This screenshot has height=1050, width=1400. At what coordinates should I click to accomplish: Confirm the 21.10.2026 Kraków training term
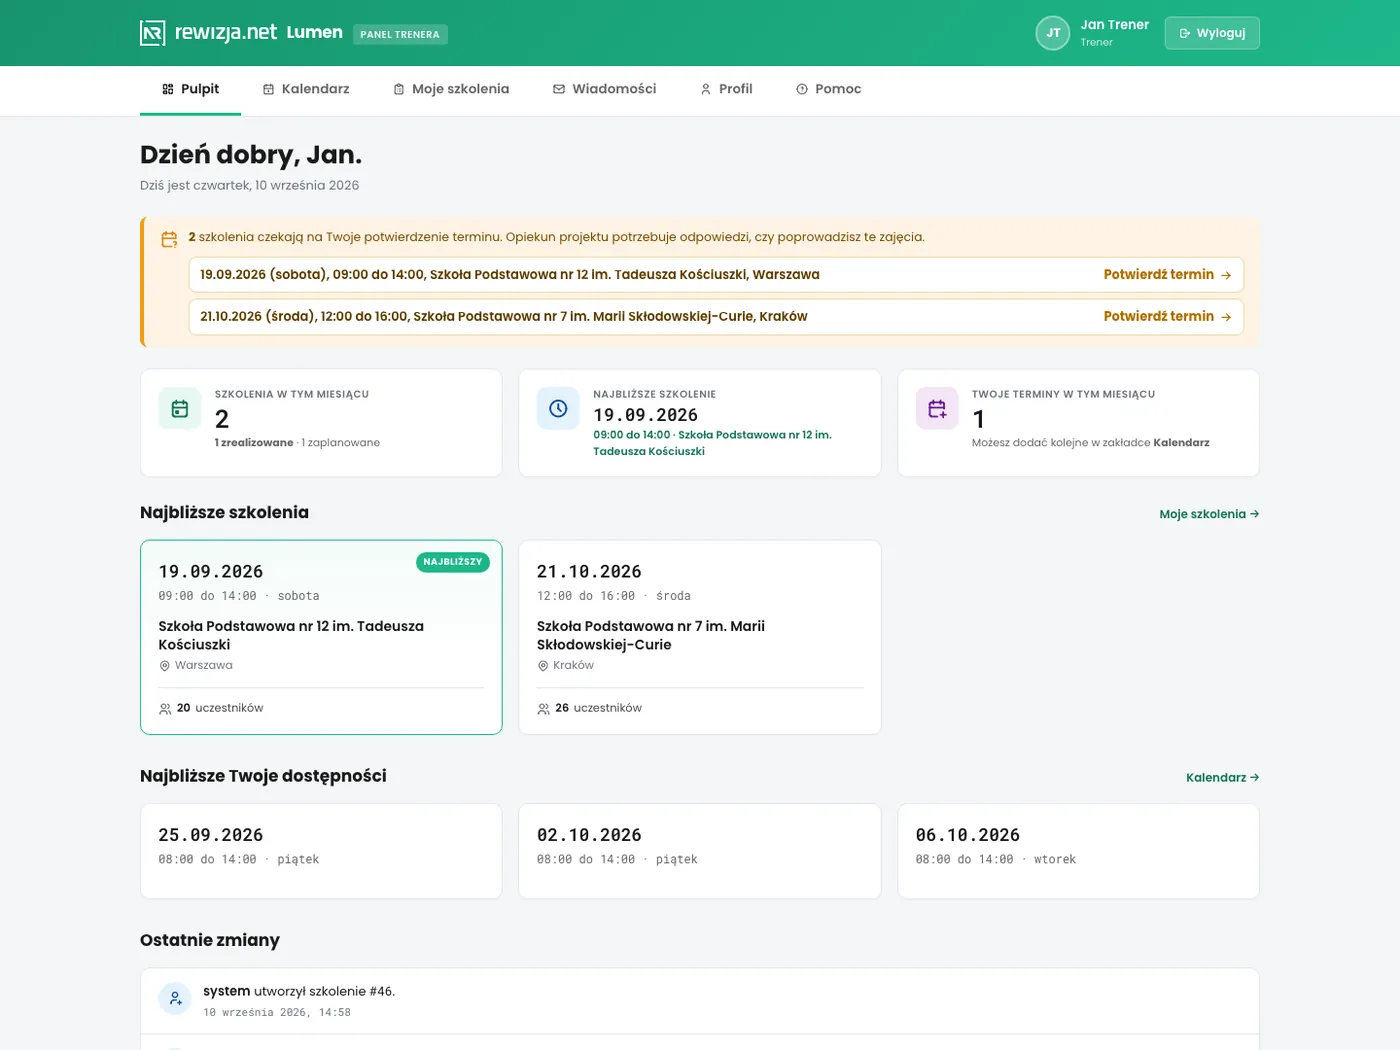coord(1167,317)
